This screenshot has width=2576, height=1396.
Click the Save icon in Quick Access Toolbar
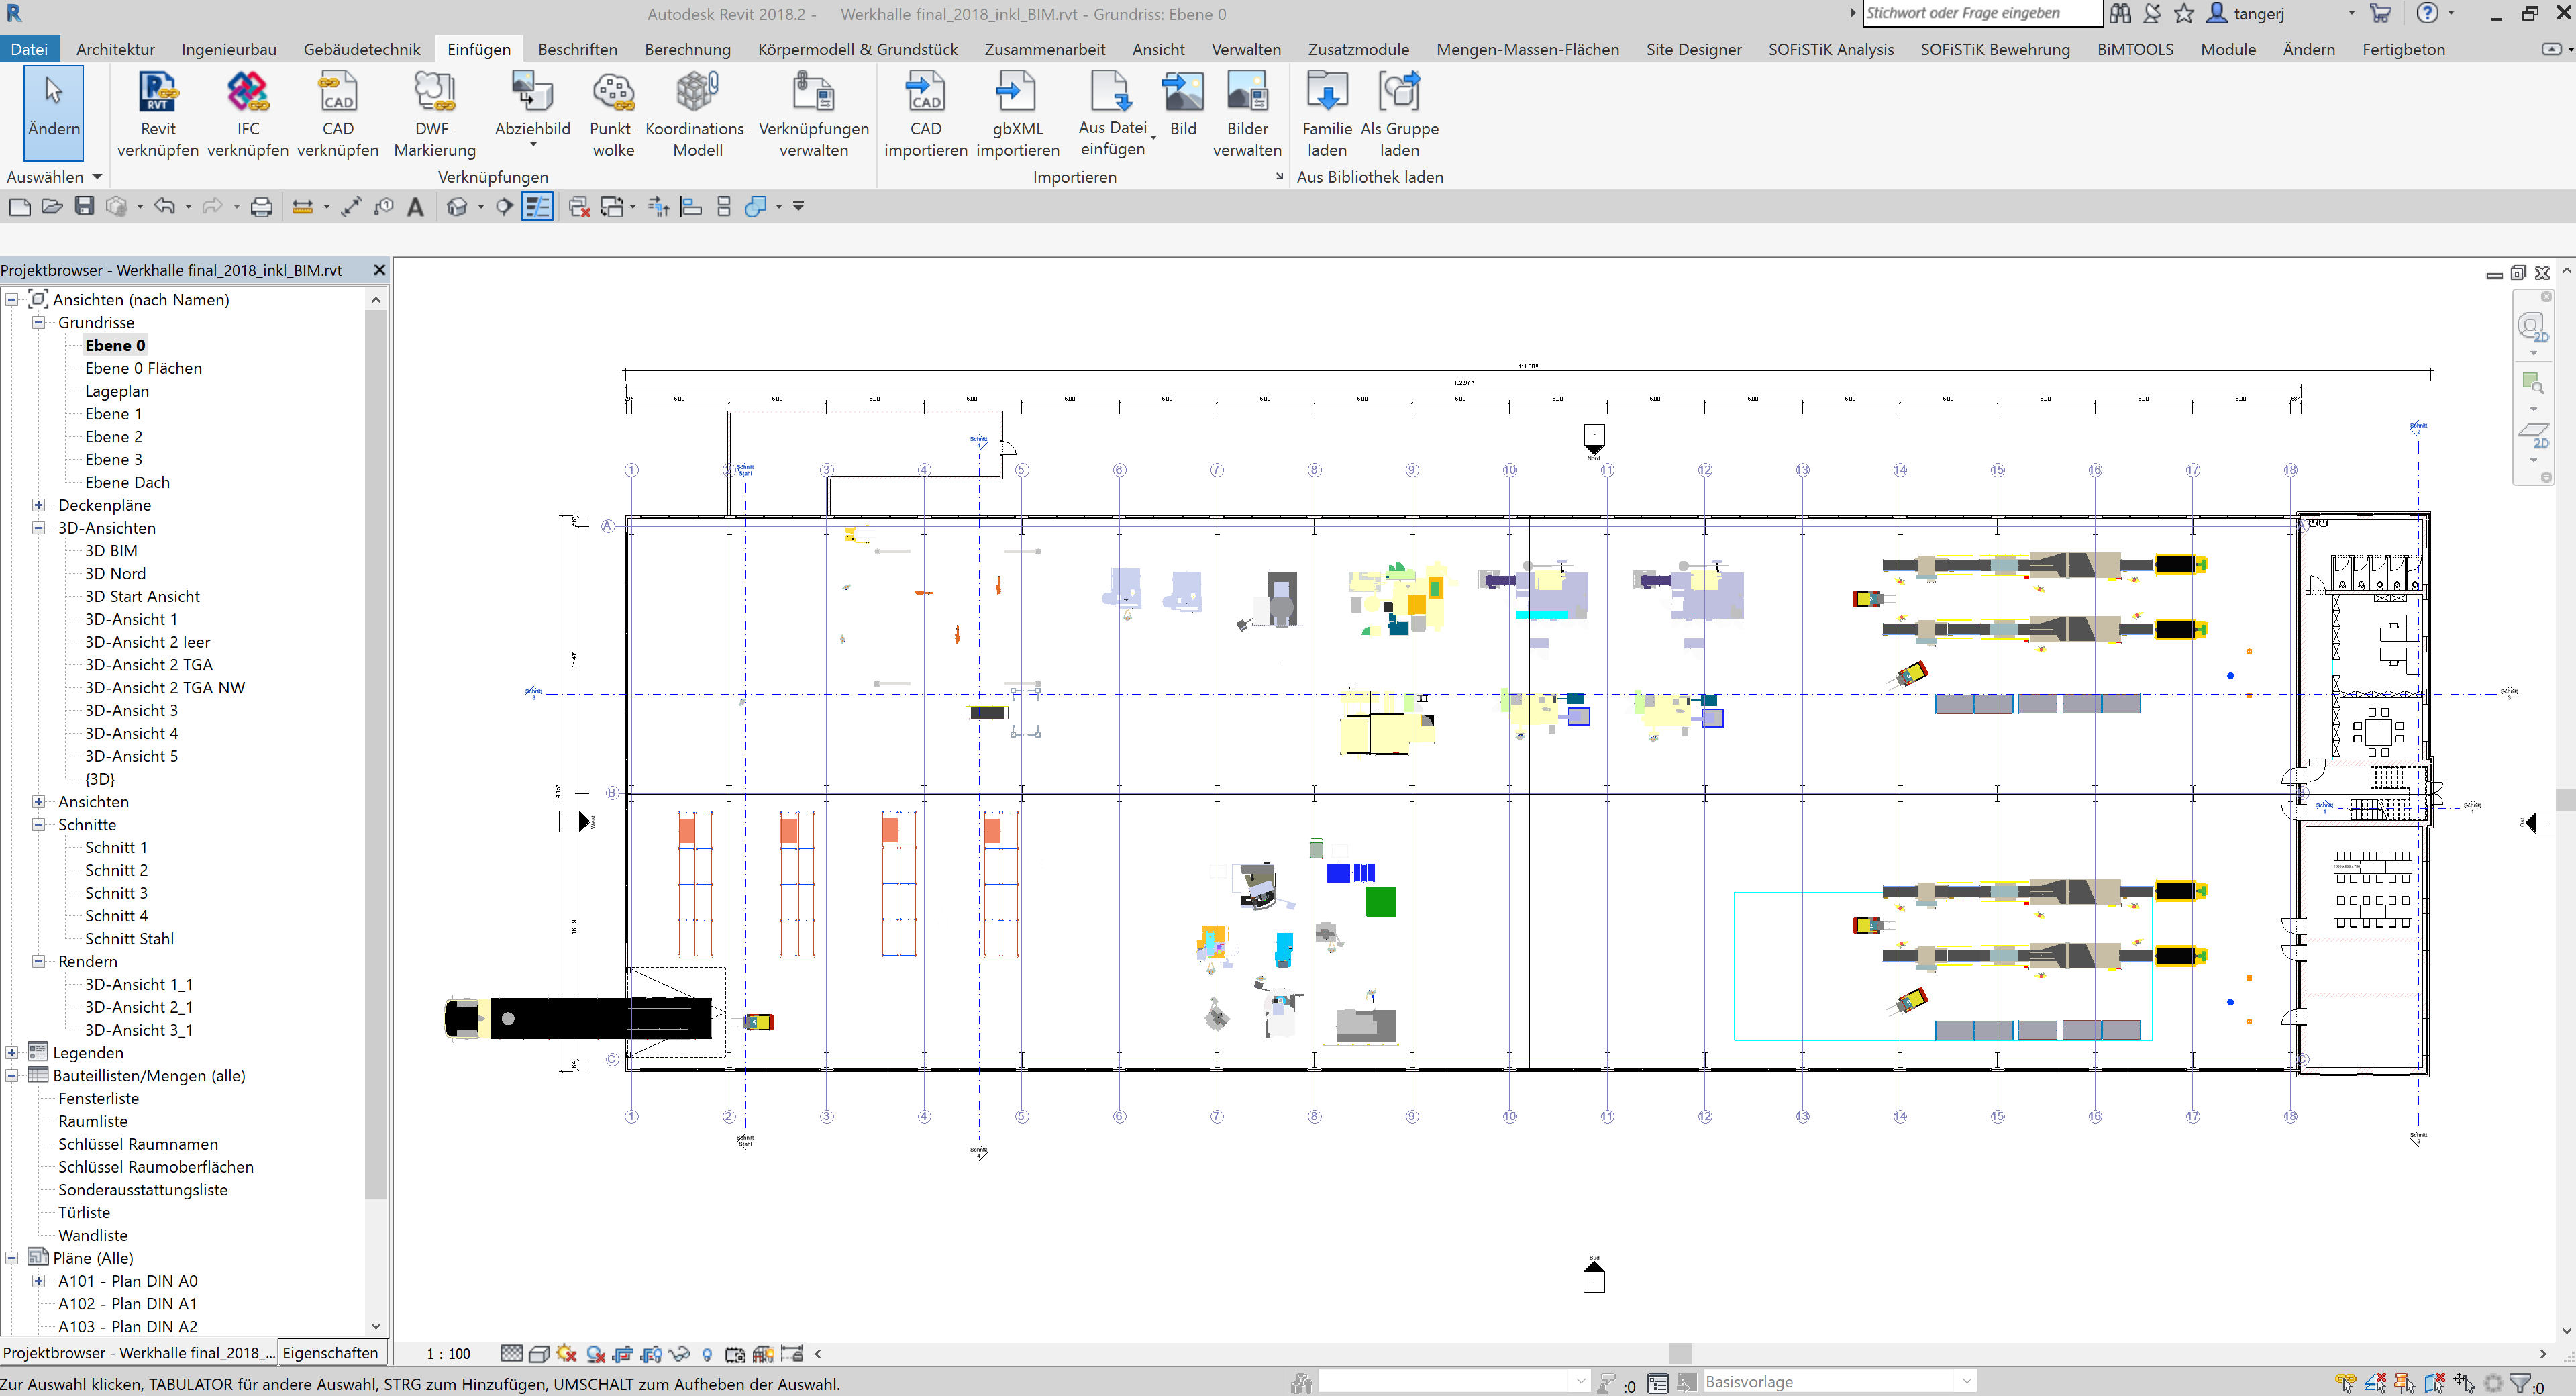click(x=84, y=206)
